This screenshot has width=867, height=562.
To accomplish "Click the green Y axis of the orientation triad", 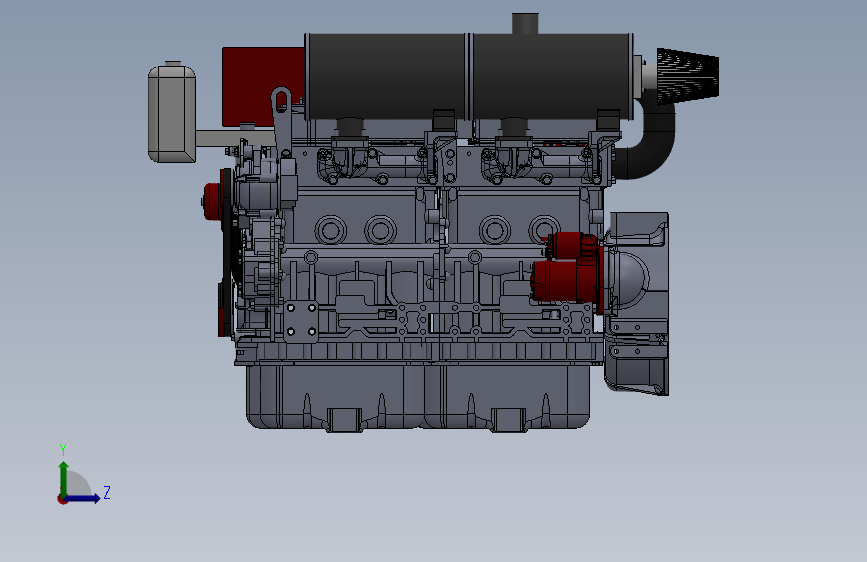I will [63, 479].
